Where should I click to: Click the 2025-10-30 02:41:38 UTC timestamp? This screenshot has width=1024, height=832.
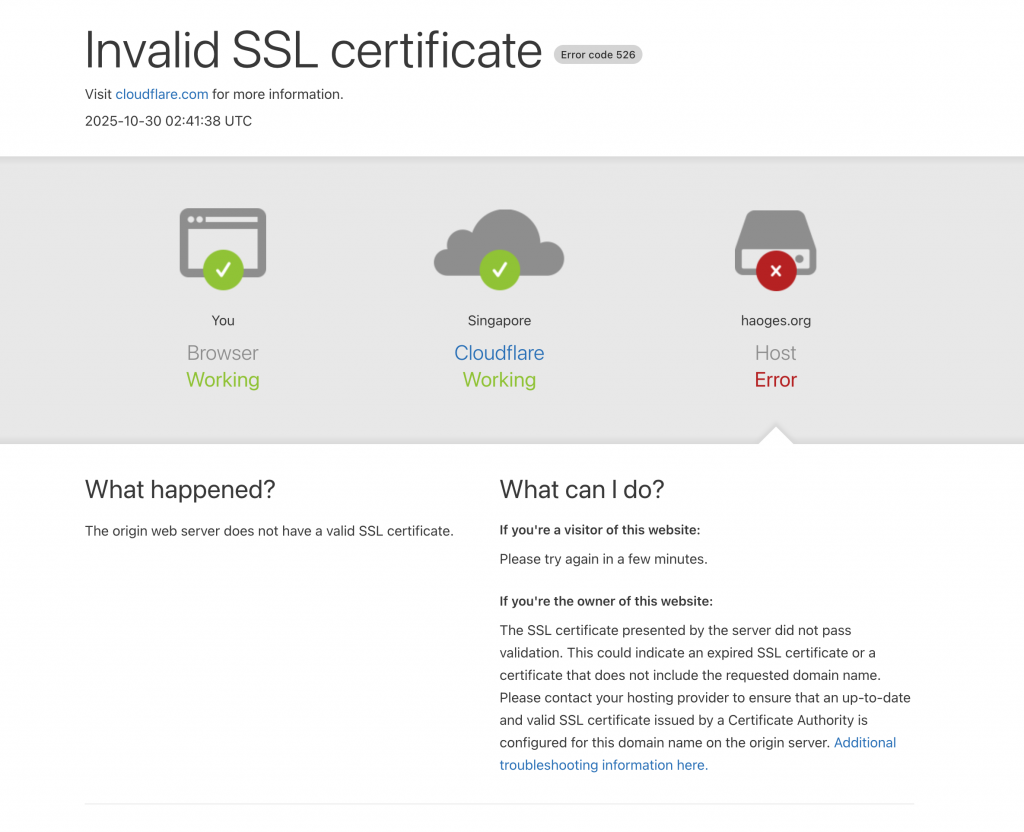(x=168, y=121)
